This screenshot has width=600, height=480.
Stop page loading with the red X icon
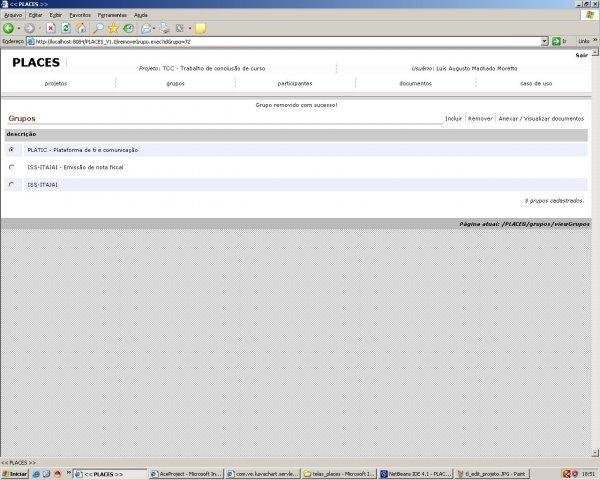click(51, 28)
